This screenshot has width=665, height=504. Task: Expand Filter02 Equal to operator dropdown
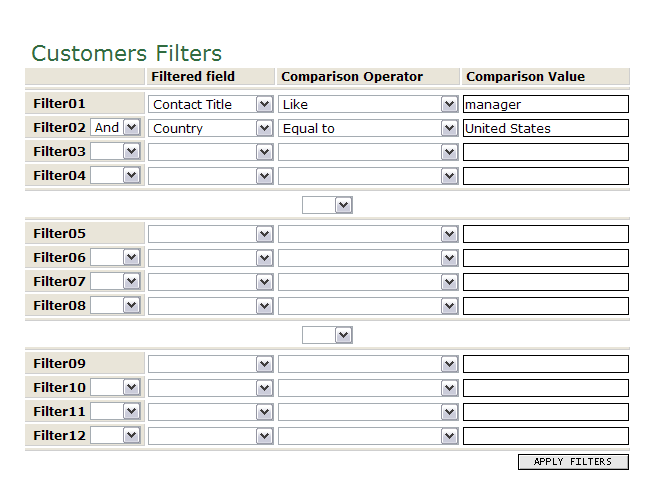368,128
